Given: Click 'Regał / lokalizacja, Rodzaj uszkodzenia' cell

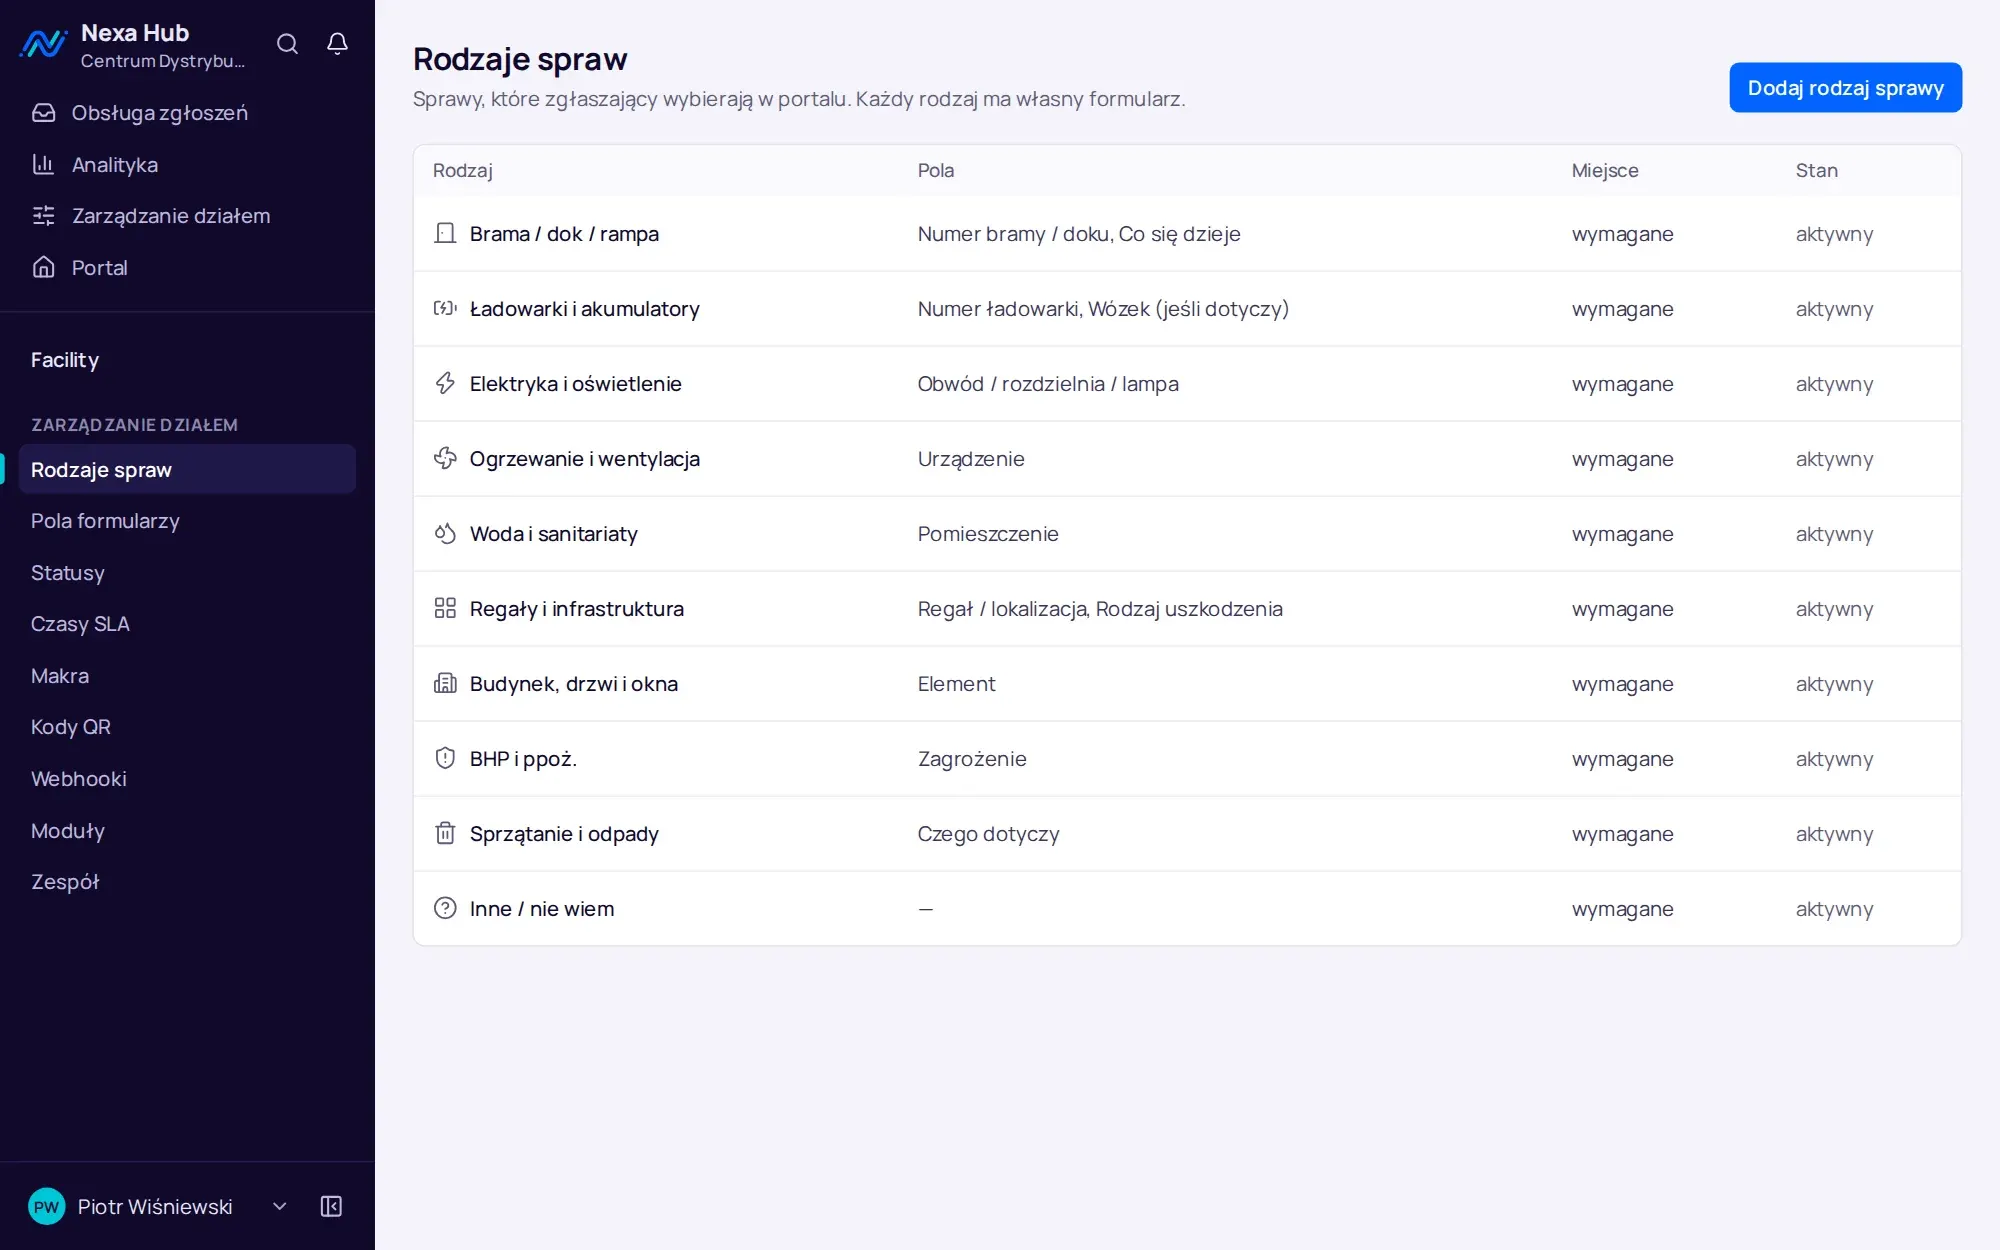Looking at the screenshot, I should [x=1100, y=609].
